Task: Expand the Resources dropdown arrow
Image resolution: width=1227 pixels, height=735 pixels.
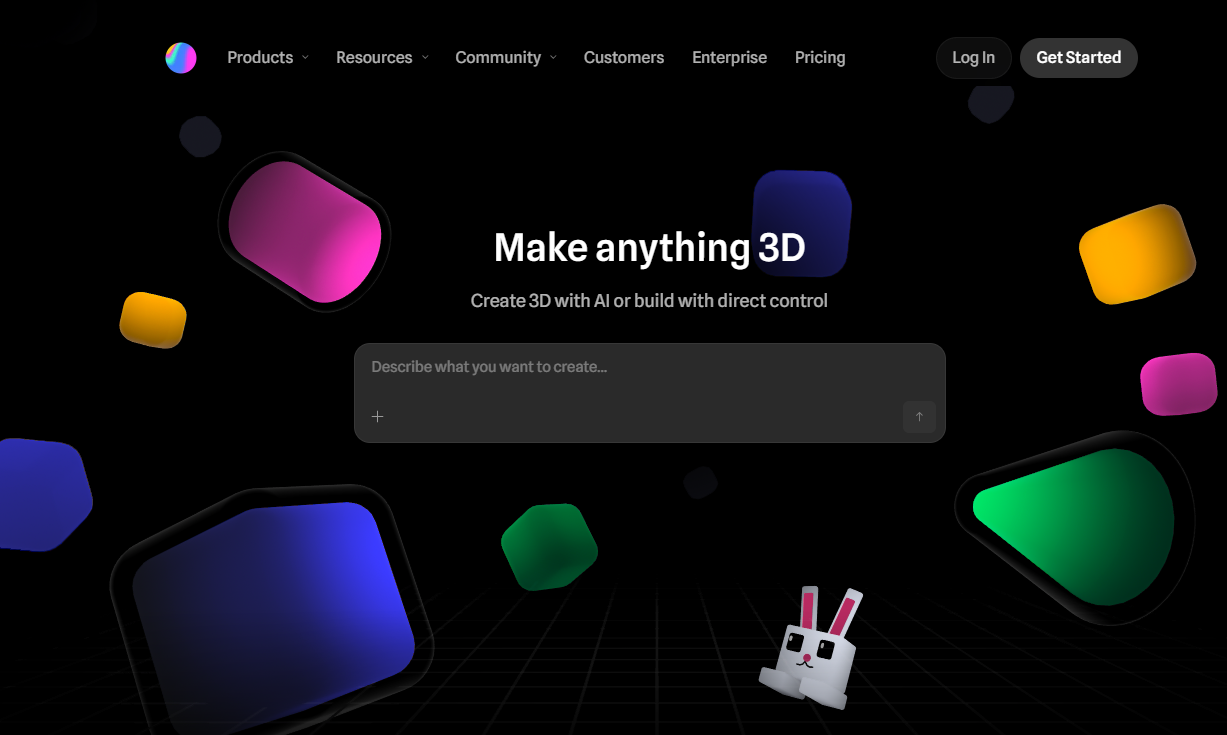Action: (425, 58)
